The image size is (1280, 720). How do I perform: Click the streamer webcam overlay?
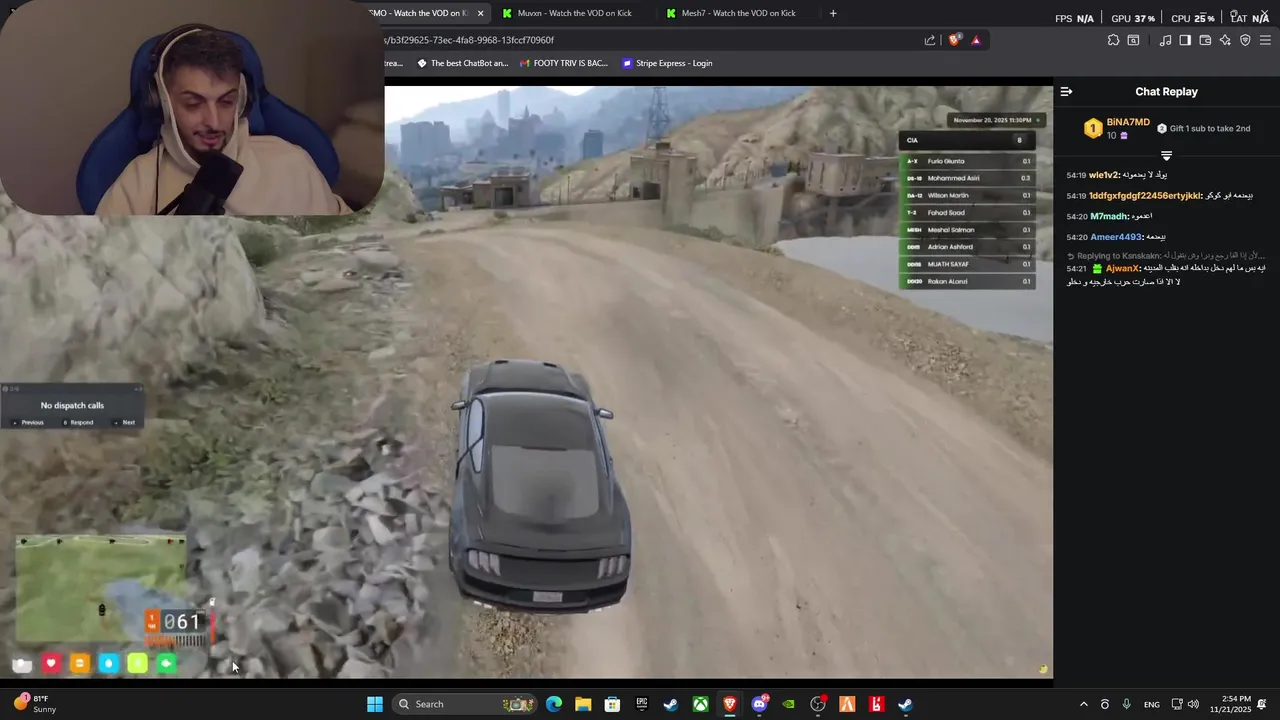pos(192,107)
